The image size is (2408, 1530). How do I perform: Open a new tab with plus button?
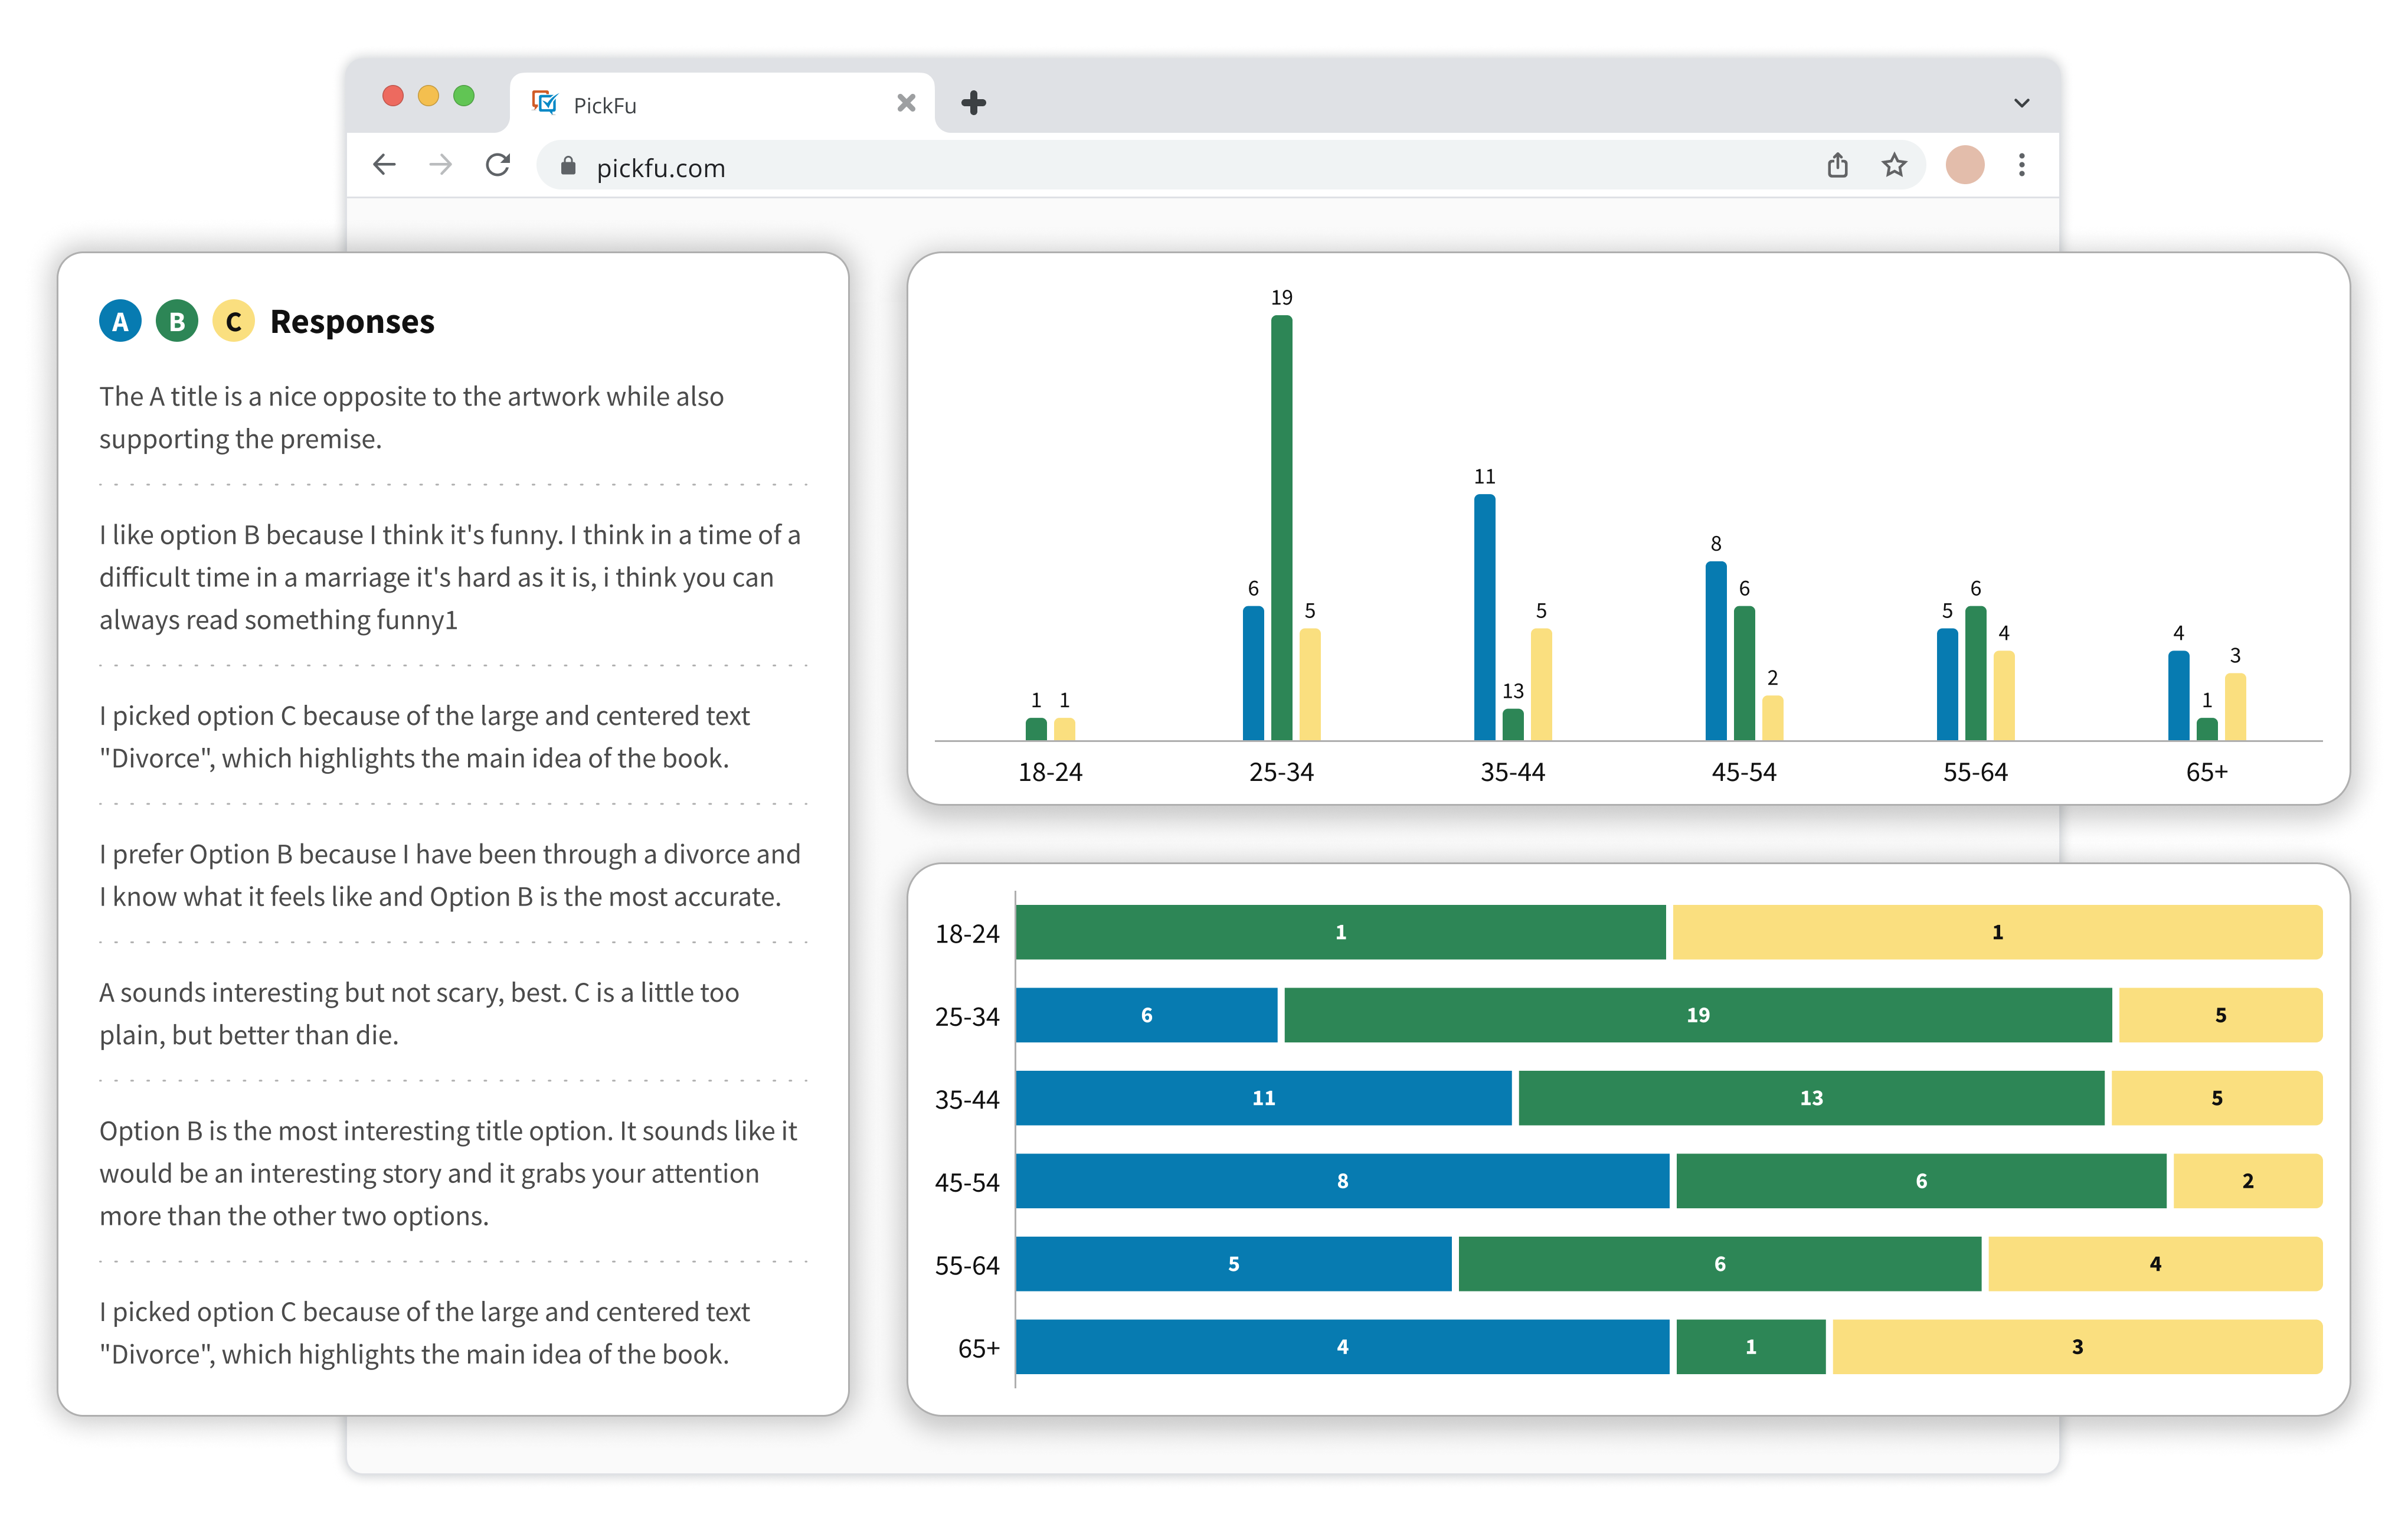tap(973, 103)
